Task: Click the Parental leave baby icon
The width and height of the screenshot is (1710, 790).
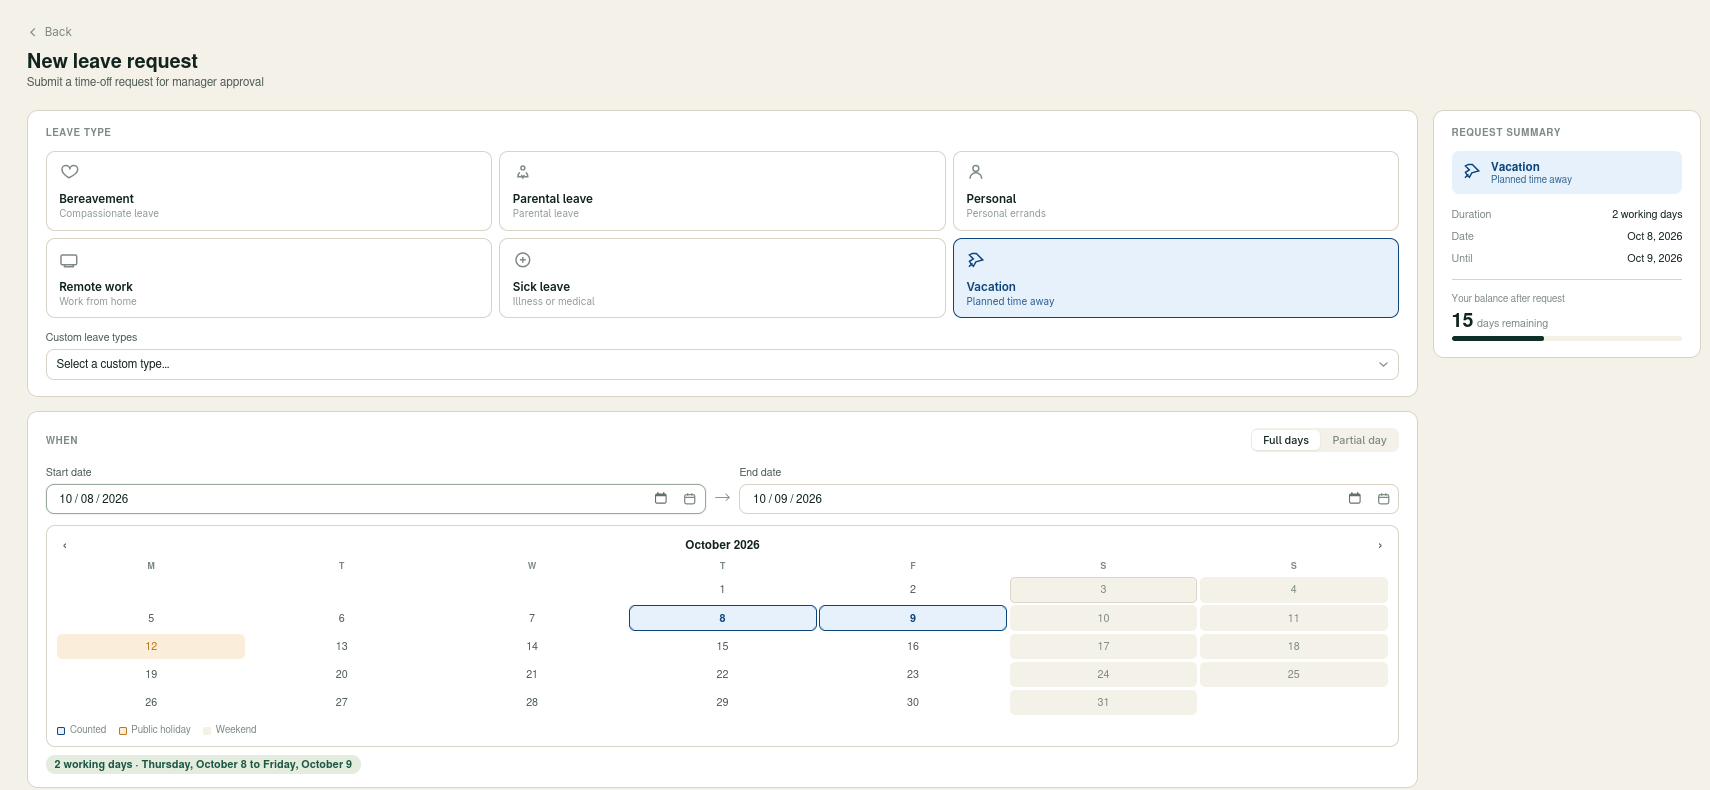Action: pos(522,172)
